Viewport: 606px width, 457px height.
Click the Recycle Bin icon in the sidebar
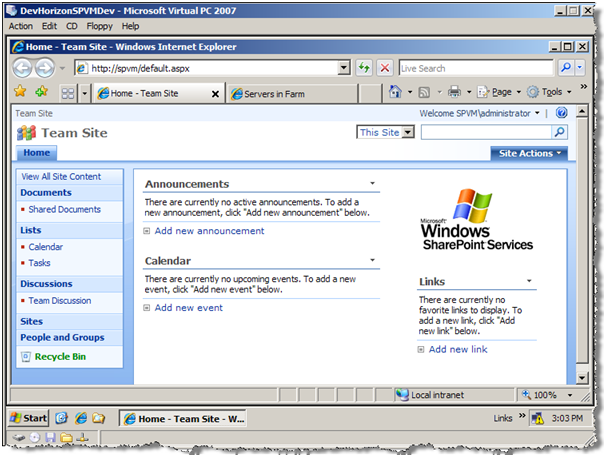point(26,356)
